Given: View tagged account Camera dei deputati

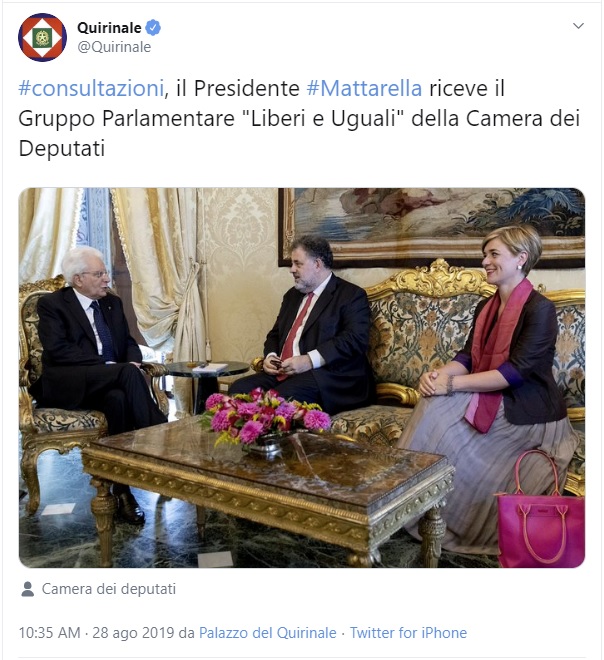Looking at the screenshot, I should coord(109,589).
